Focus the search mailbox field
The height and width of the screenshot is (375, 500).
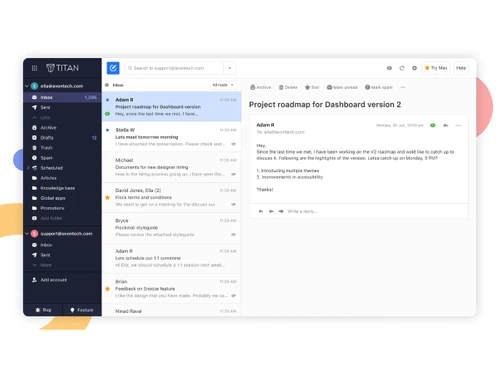173,68
